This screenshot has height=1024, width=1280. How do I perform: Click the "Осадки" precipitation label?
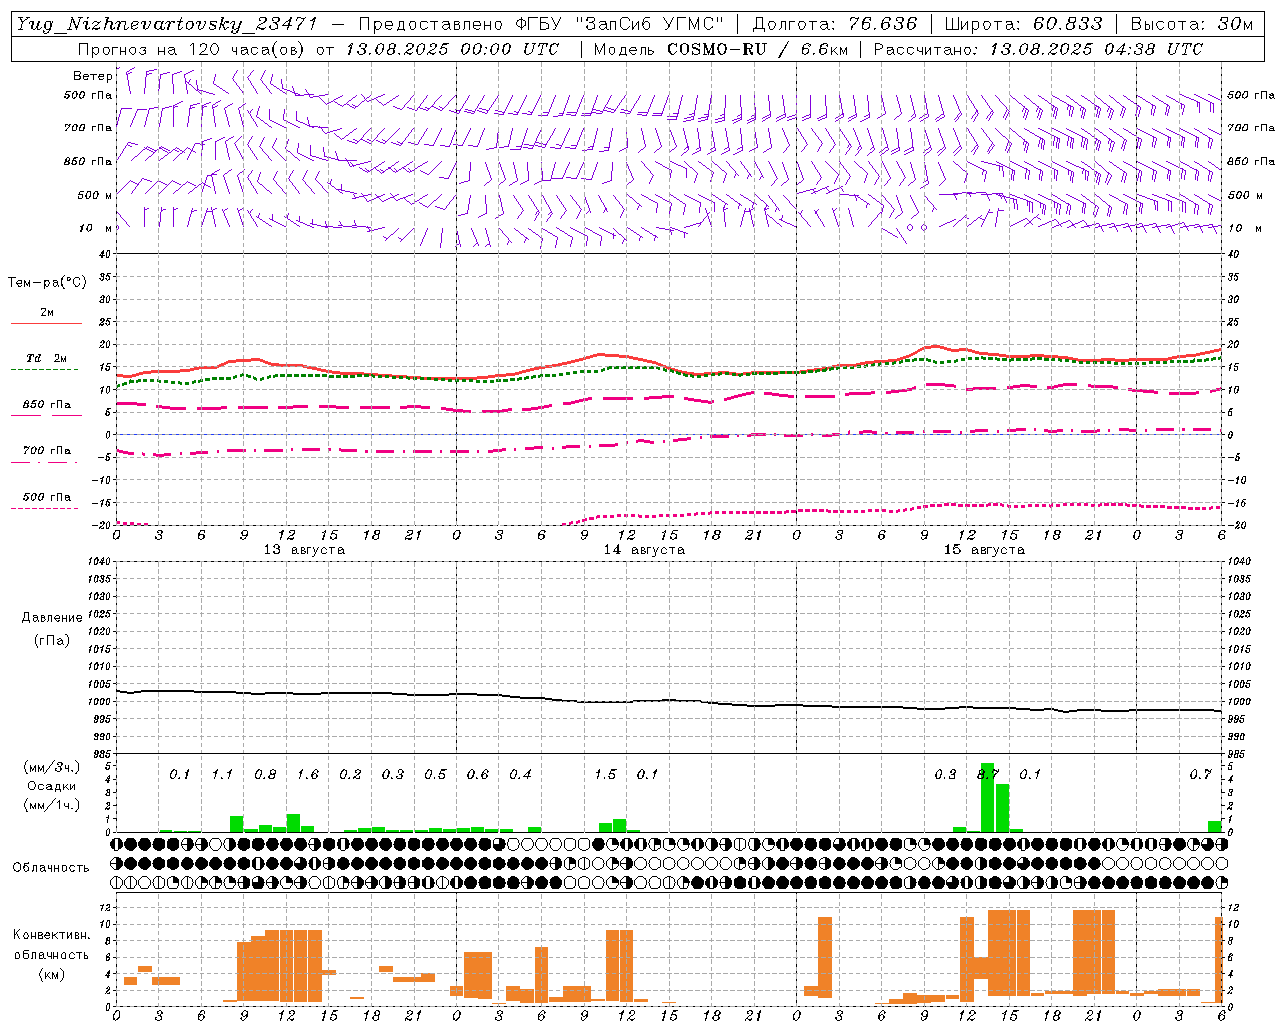51,786
